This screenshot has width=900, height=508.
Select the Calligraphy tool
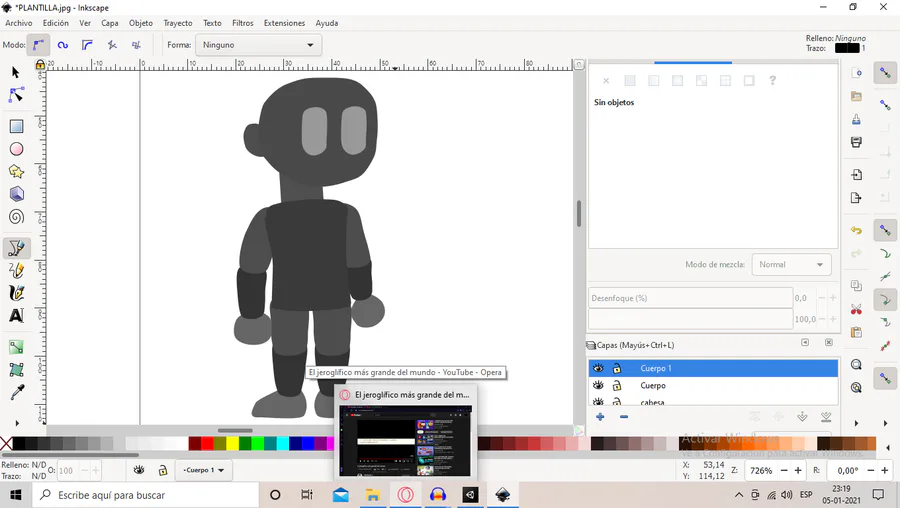16,293
